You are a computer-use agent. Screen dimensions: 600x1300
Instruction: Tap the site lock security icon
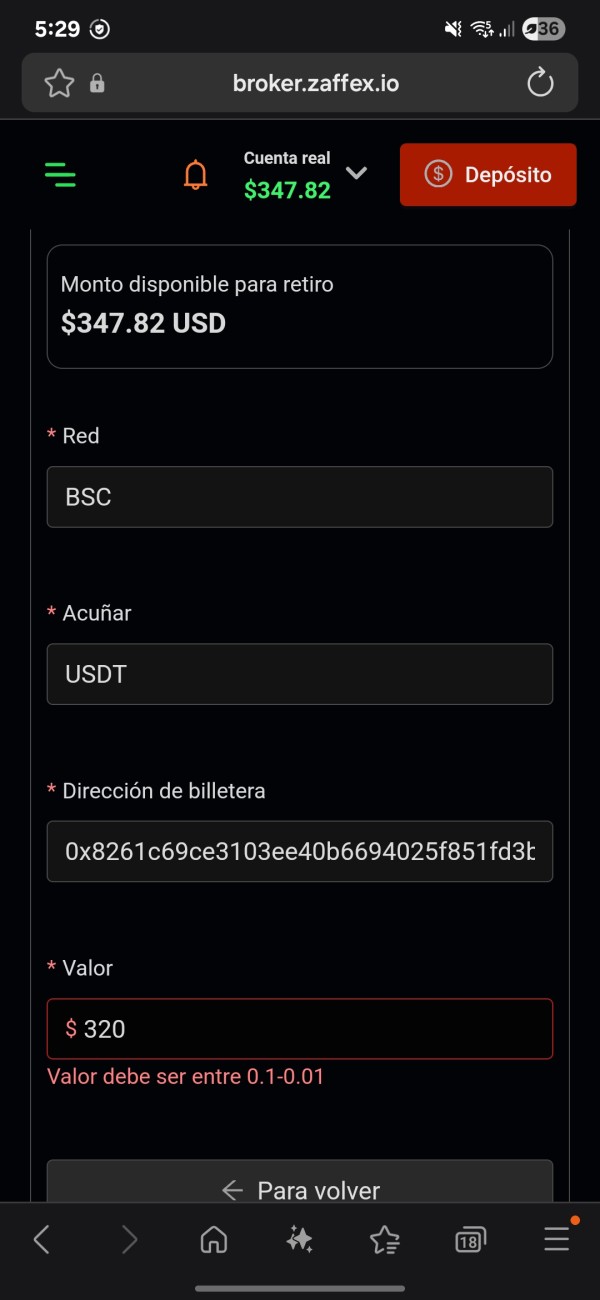97,83
